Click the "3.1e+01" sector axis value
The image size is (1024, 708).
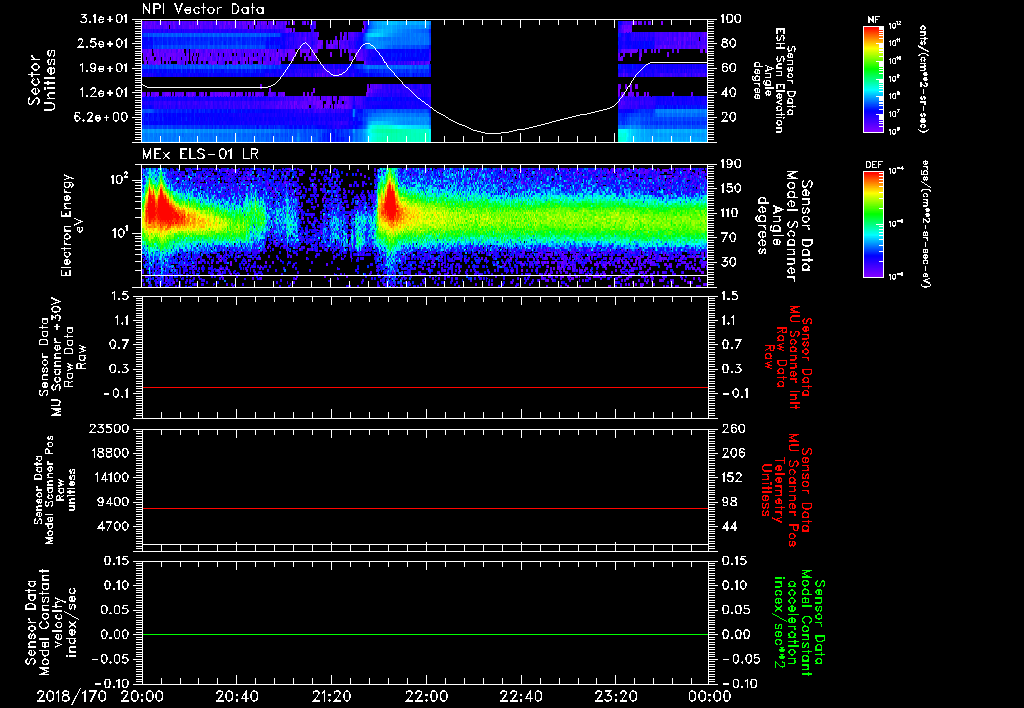tap(104, 19)
